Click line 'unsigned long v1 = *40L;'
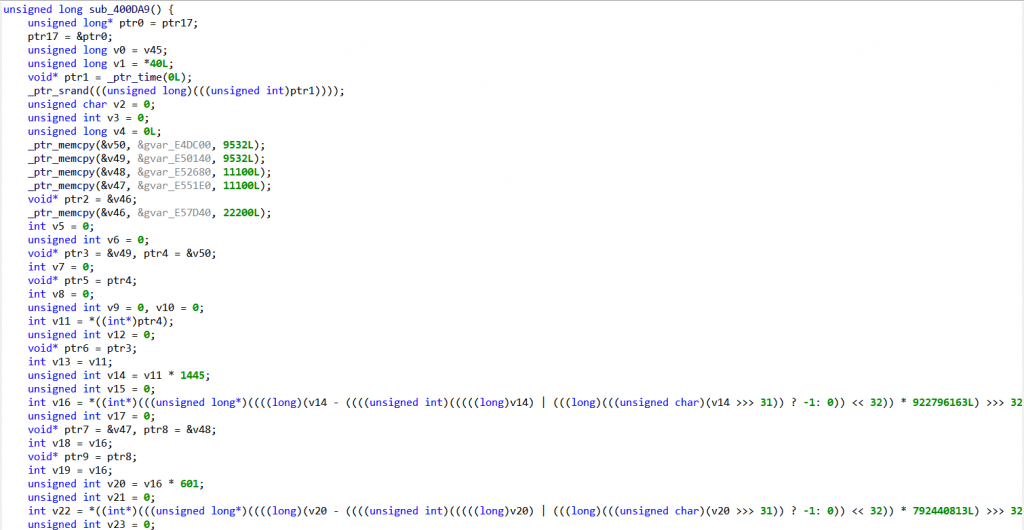This screenshot has height=530, width=1024. [101, 63]
